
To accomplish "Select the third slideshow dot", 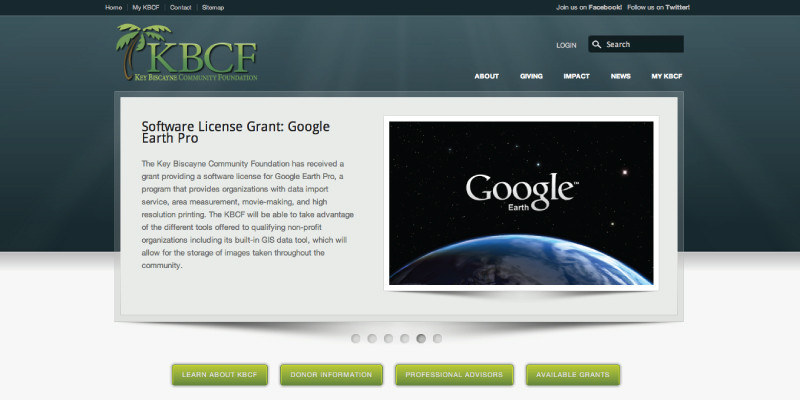I will pos(388,338).
